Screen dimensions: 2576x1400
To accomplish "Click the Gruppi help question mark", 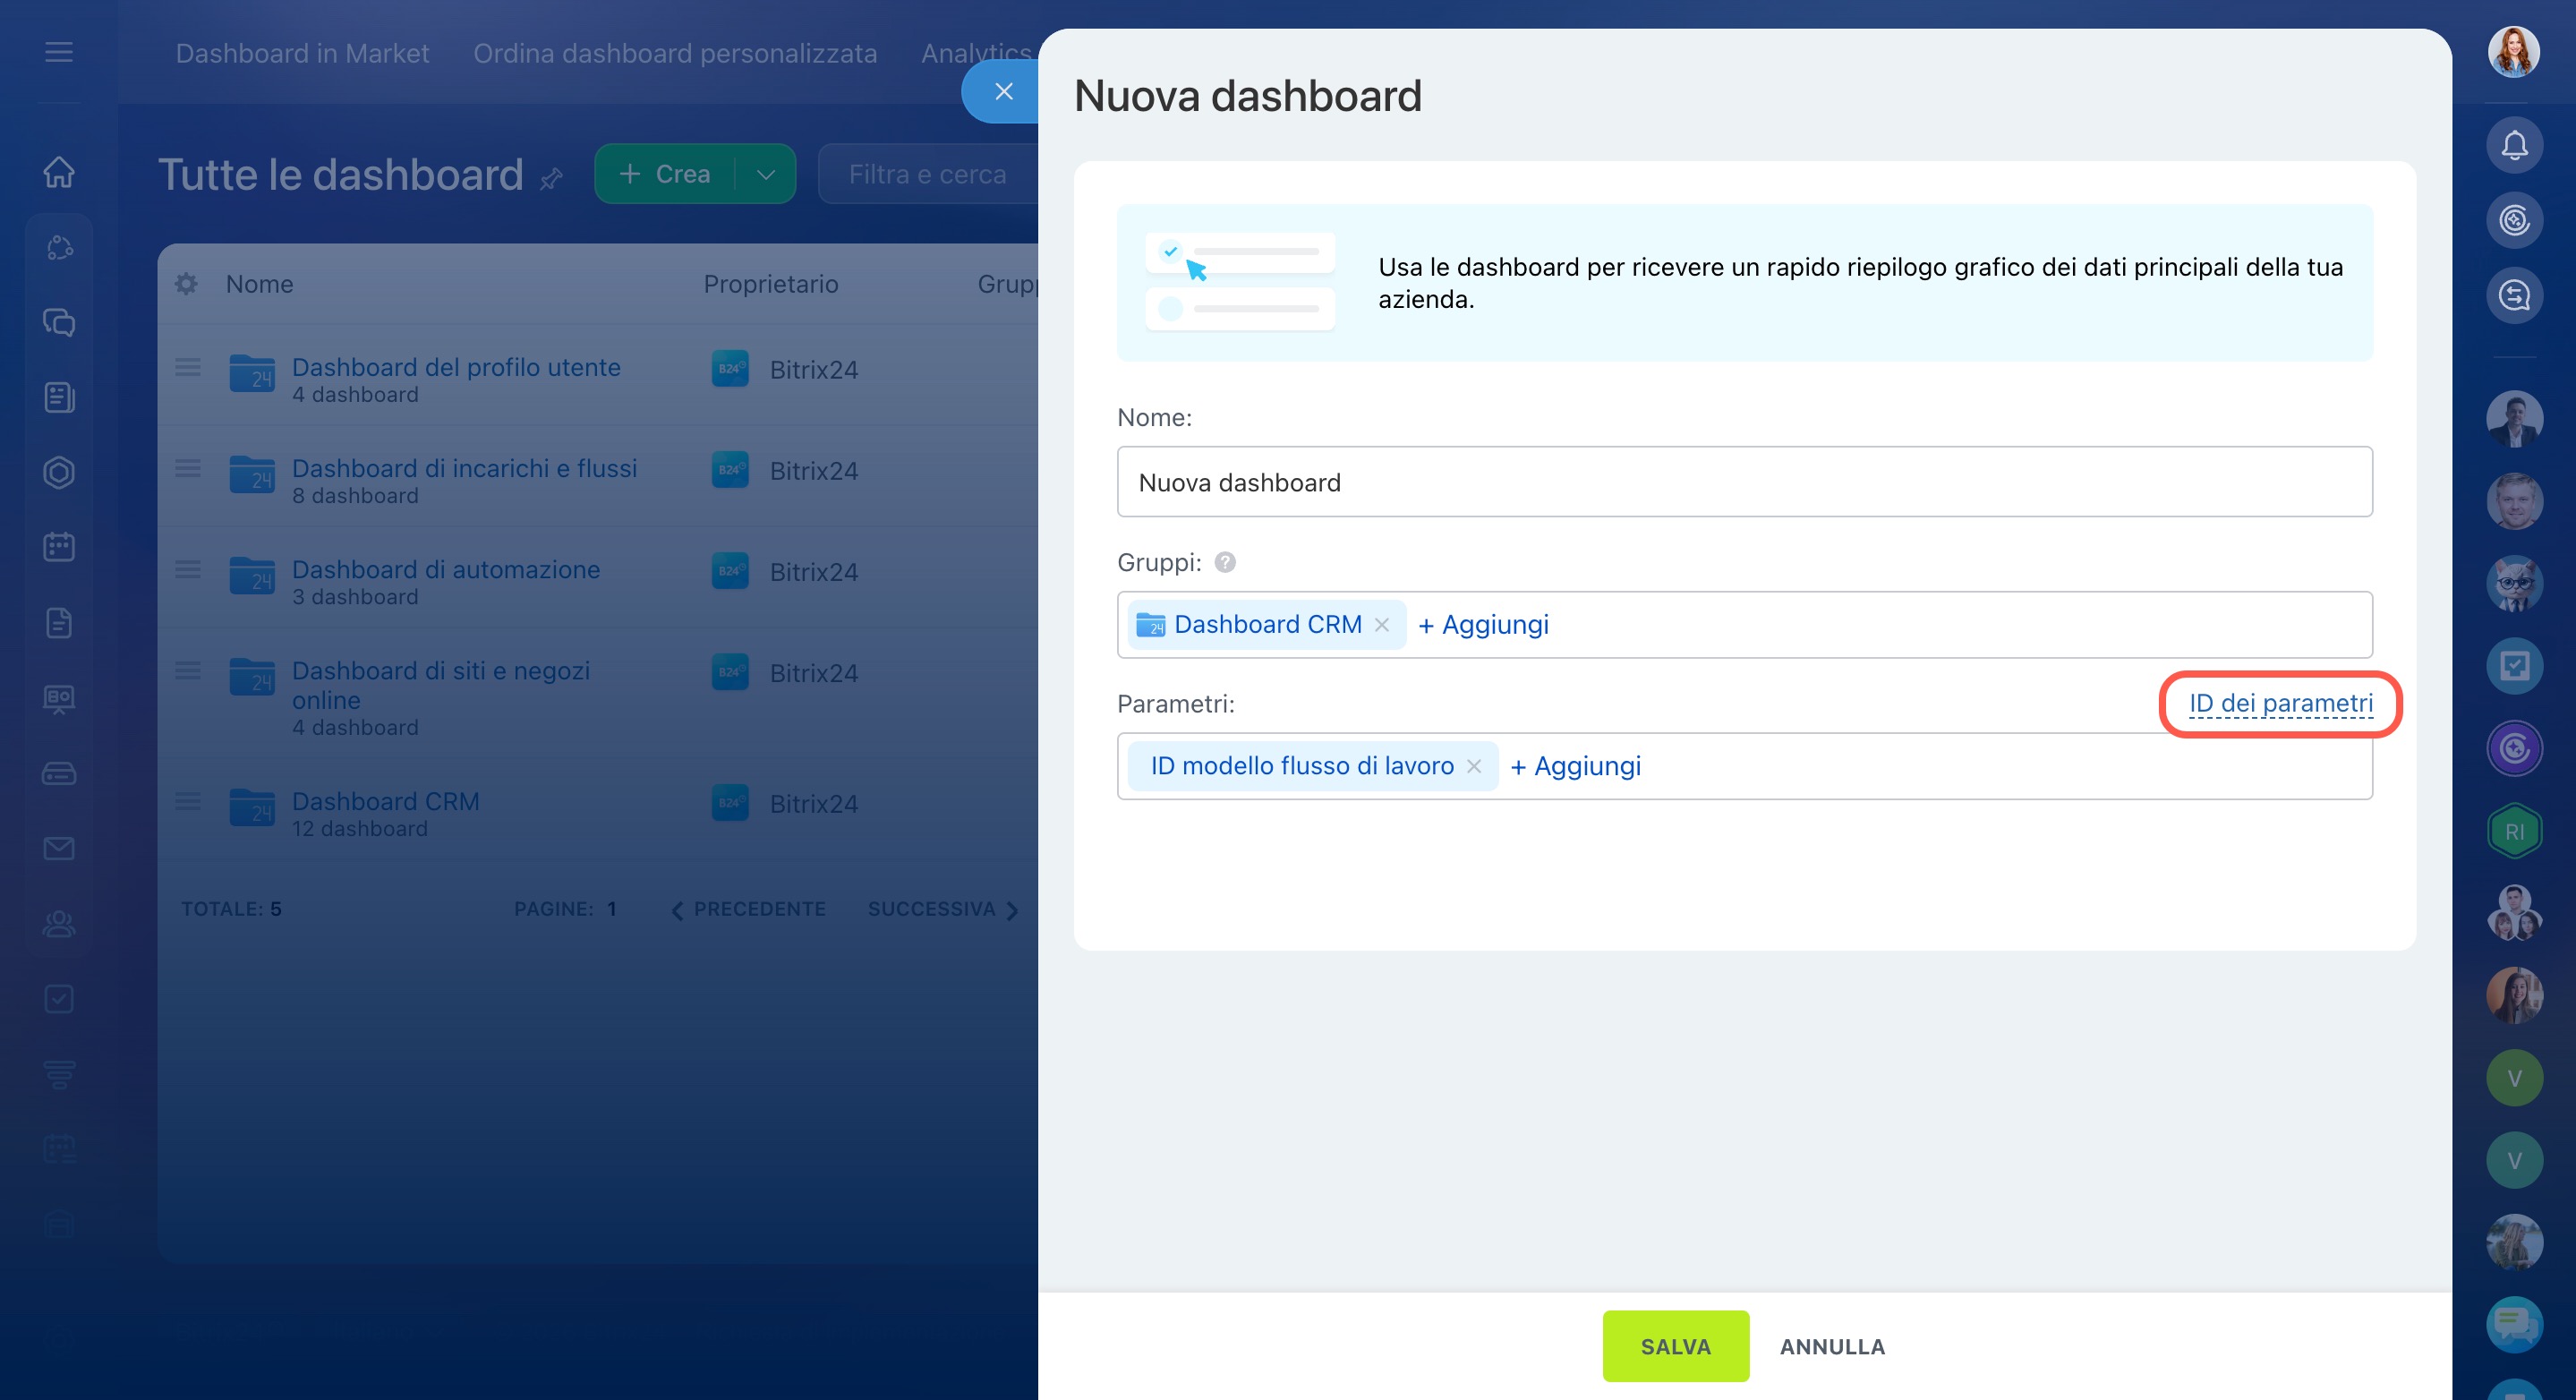I will pos(1224,562).
